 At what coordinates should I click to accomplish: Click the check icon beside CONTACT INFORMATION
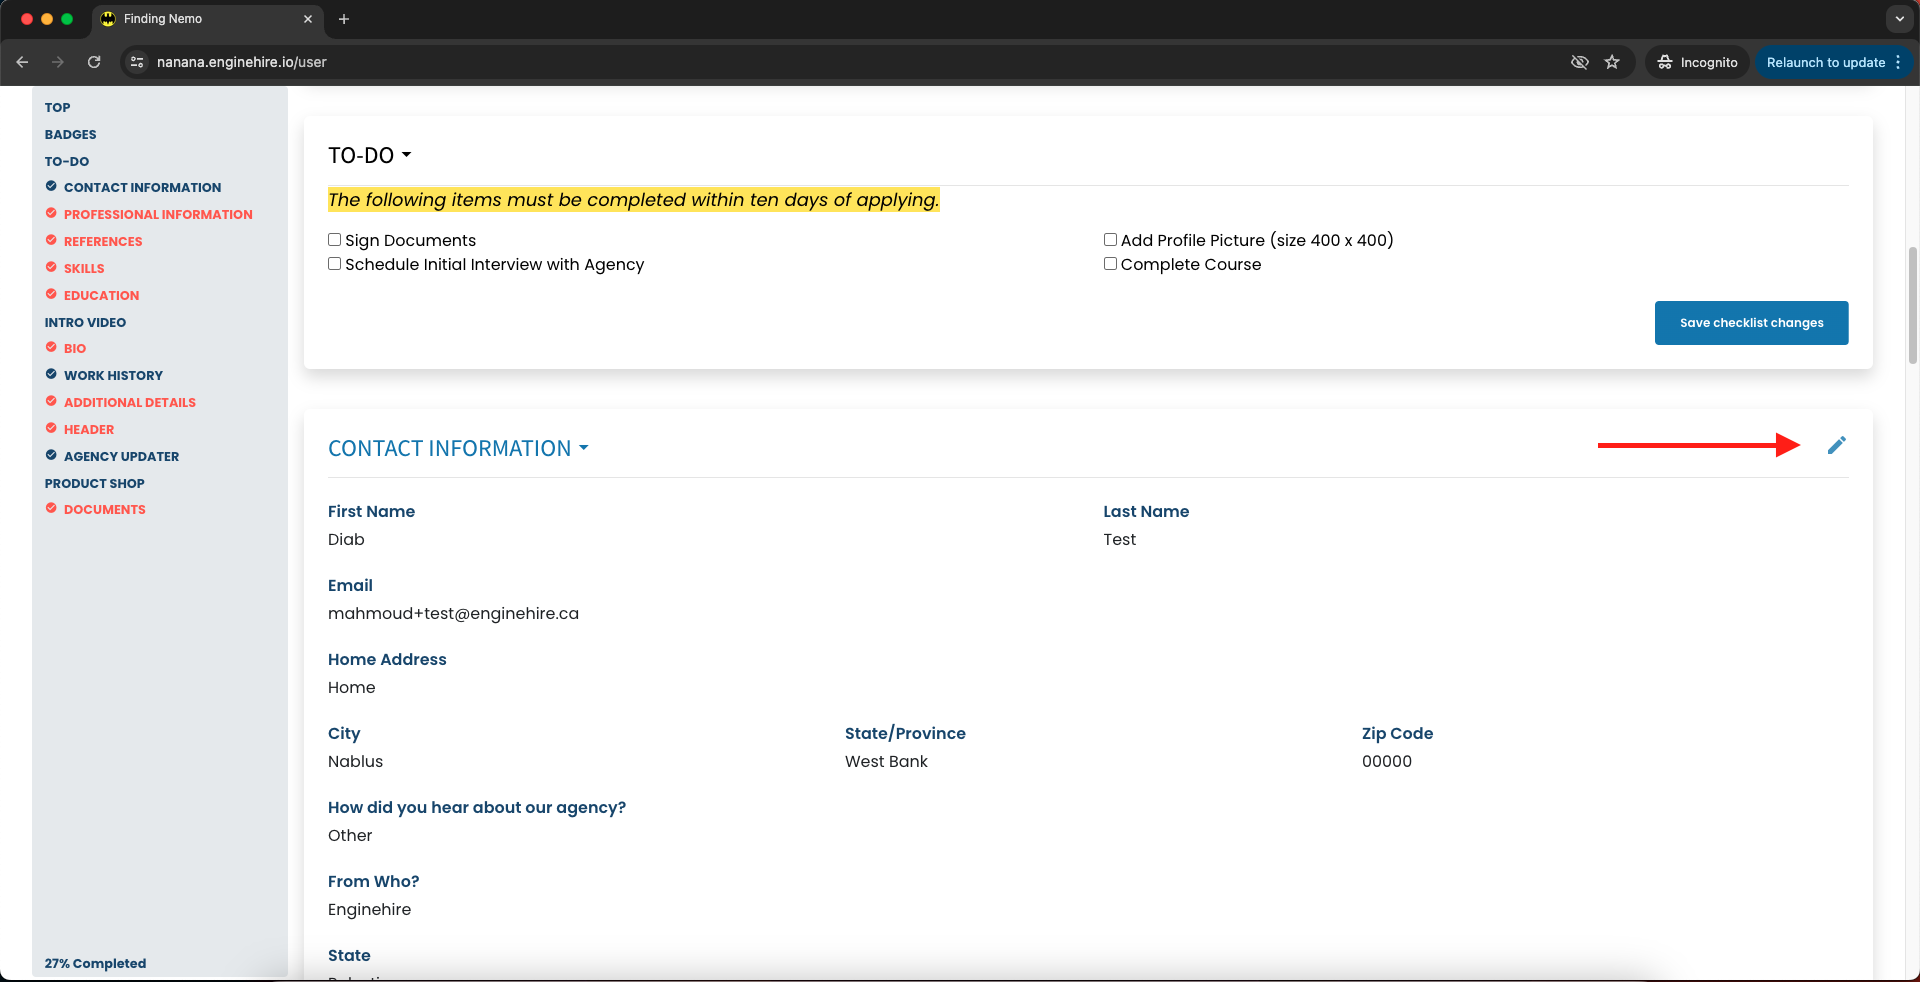[x=51, y=186]
